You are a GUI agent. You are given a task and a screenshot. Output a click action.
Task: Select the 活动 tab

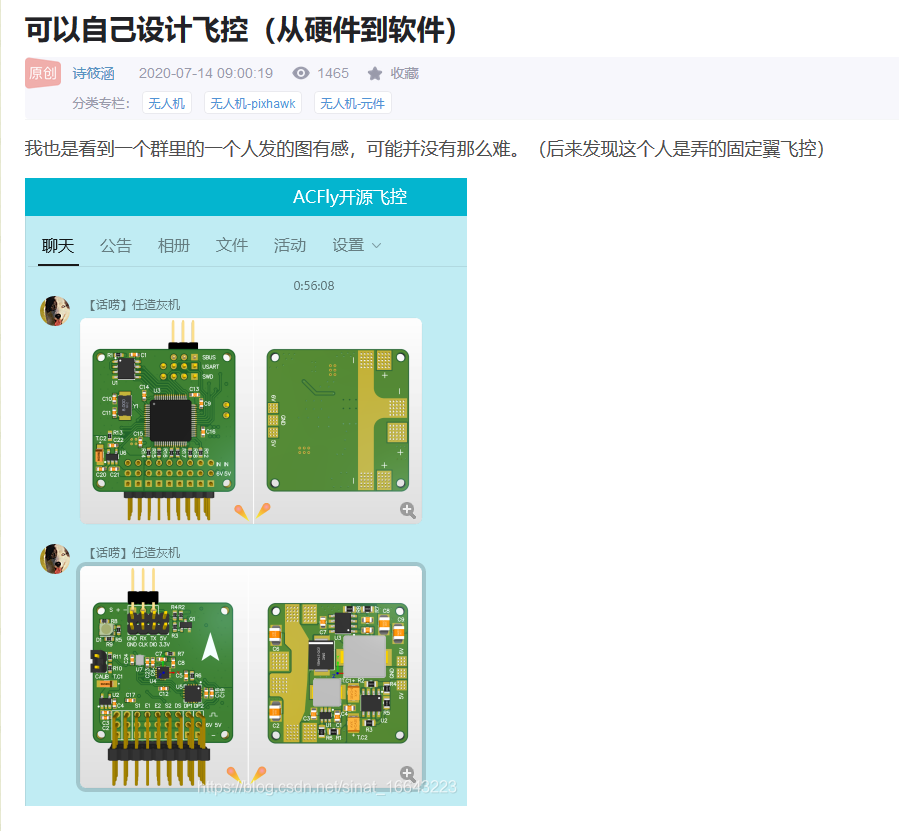coord(290,245)
